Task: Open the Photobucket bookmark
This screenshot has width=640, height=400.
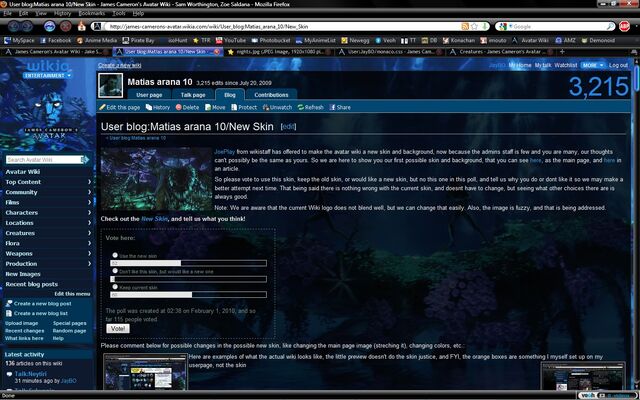Action: [270, 40]
